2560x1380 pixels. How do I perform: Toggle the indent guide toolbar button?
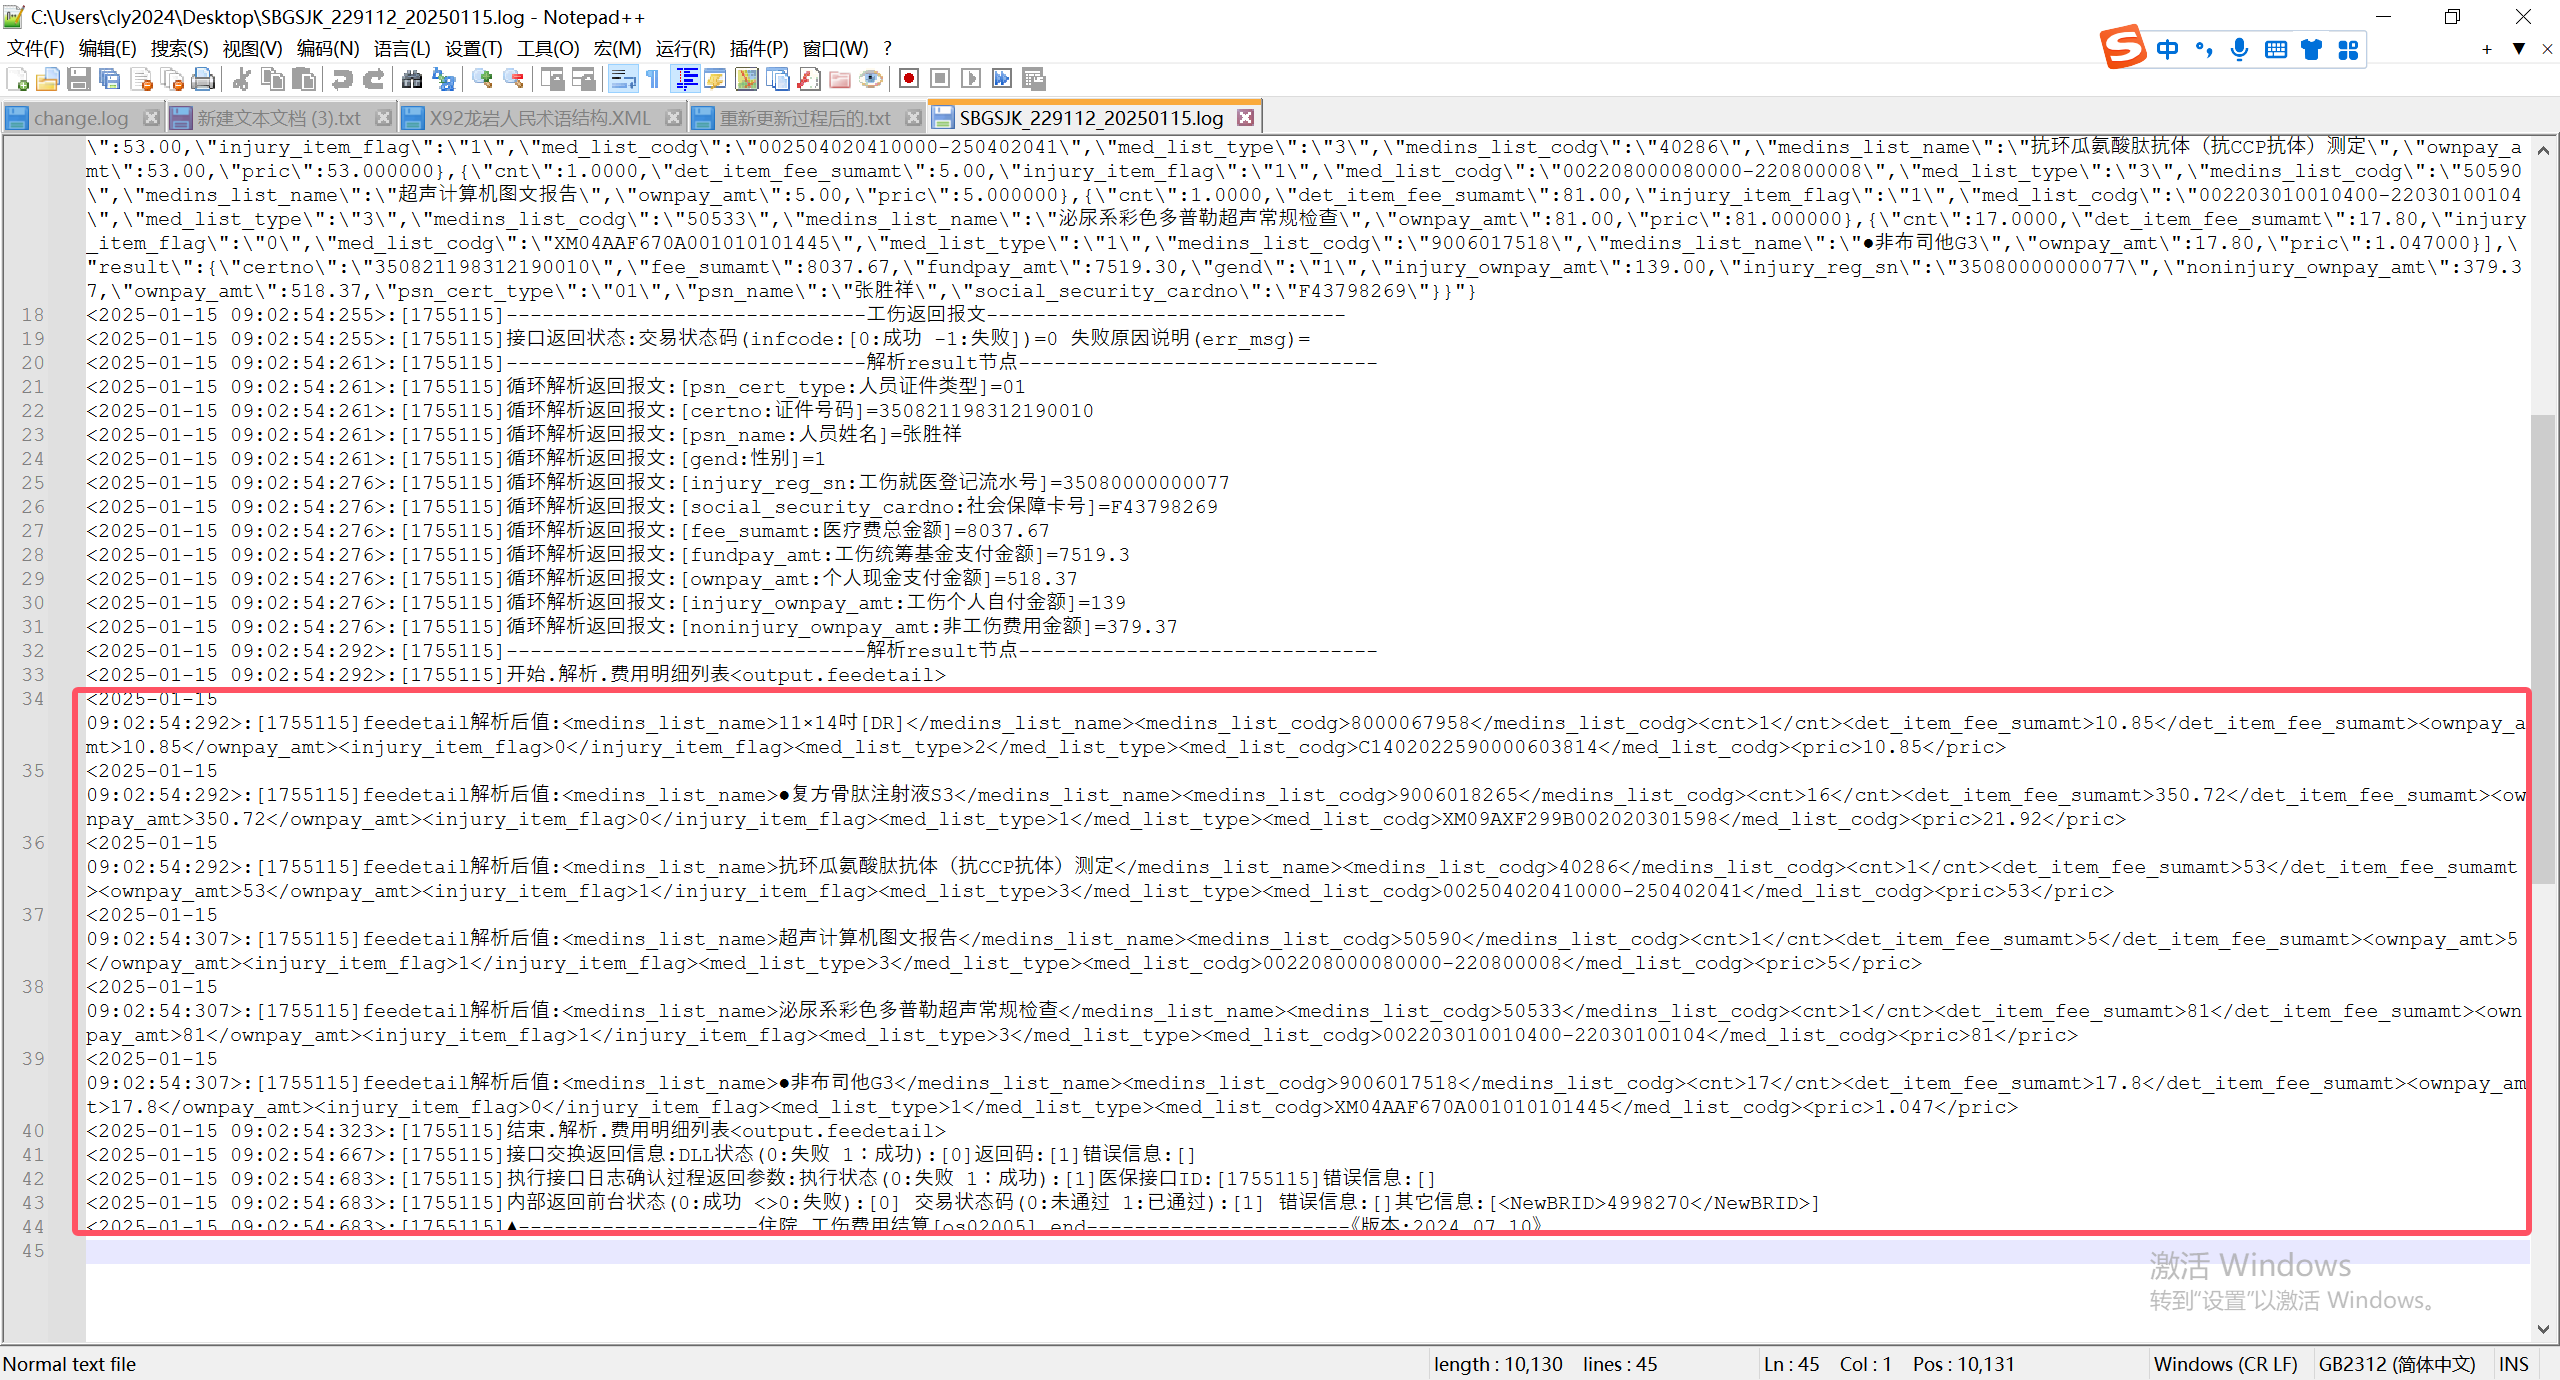coord(686,79)
